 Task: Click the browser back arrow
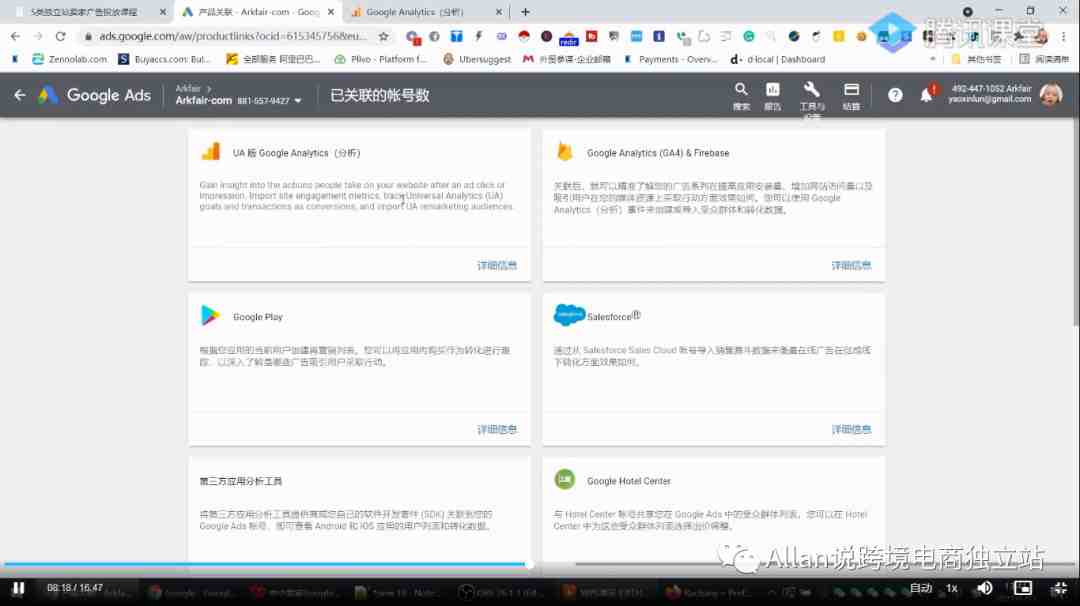point(15,36)
